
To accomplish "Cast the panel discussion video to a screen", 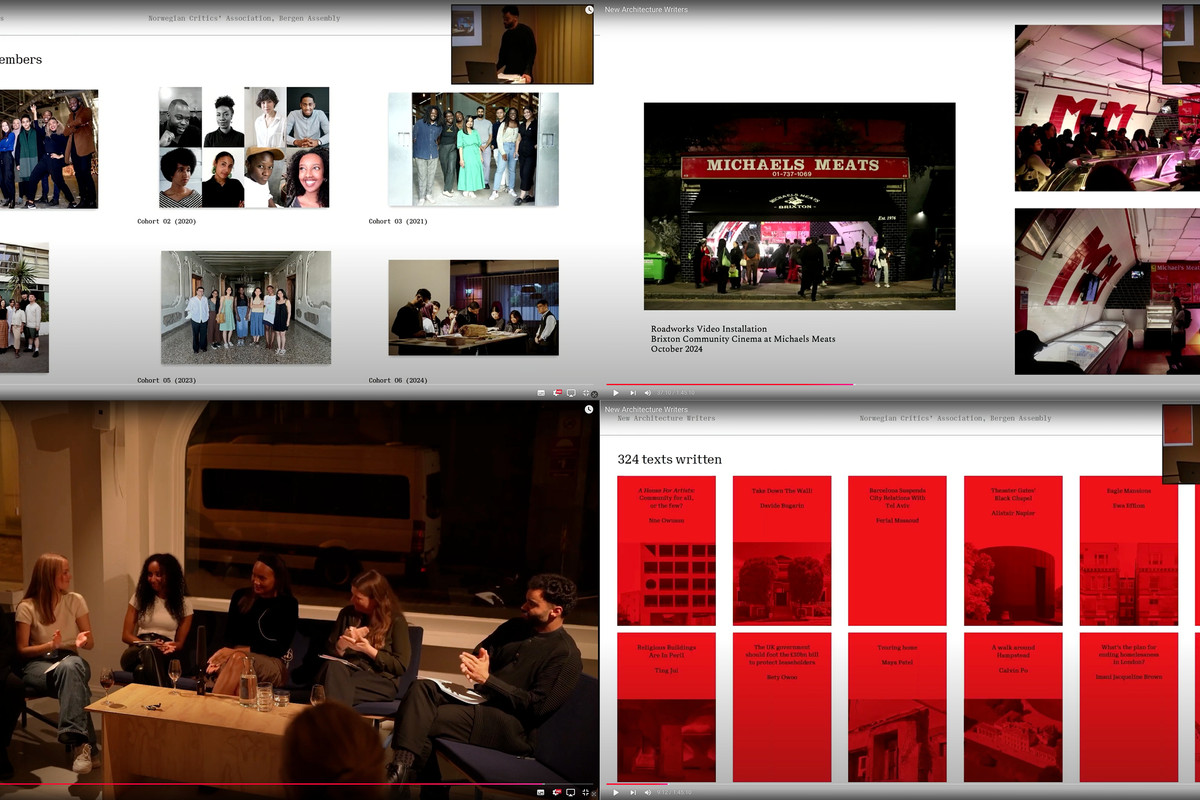I will click(x=571, y=792).
